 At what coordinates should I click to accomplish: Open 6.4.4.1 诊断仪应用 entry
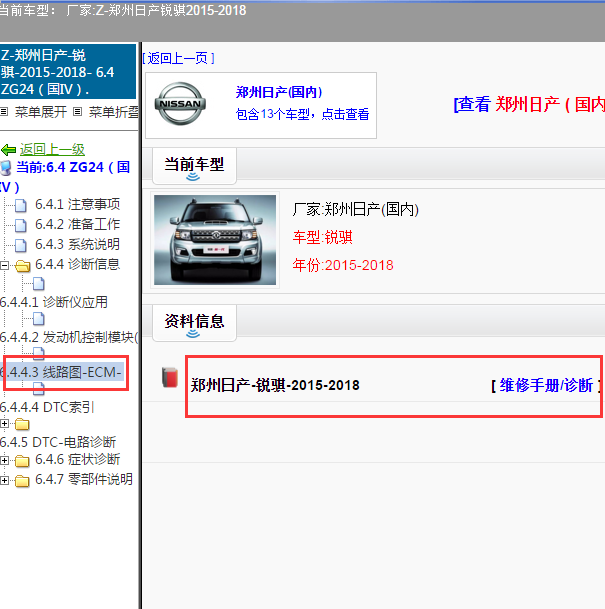tap(54, 302)
